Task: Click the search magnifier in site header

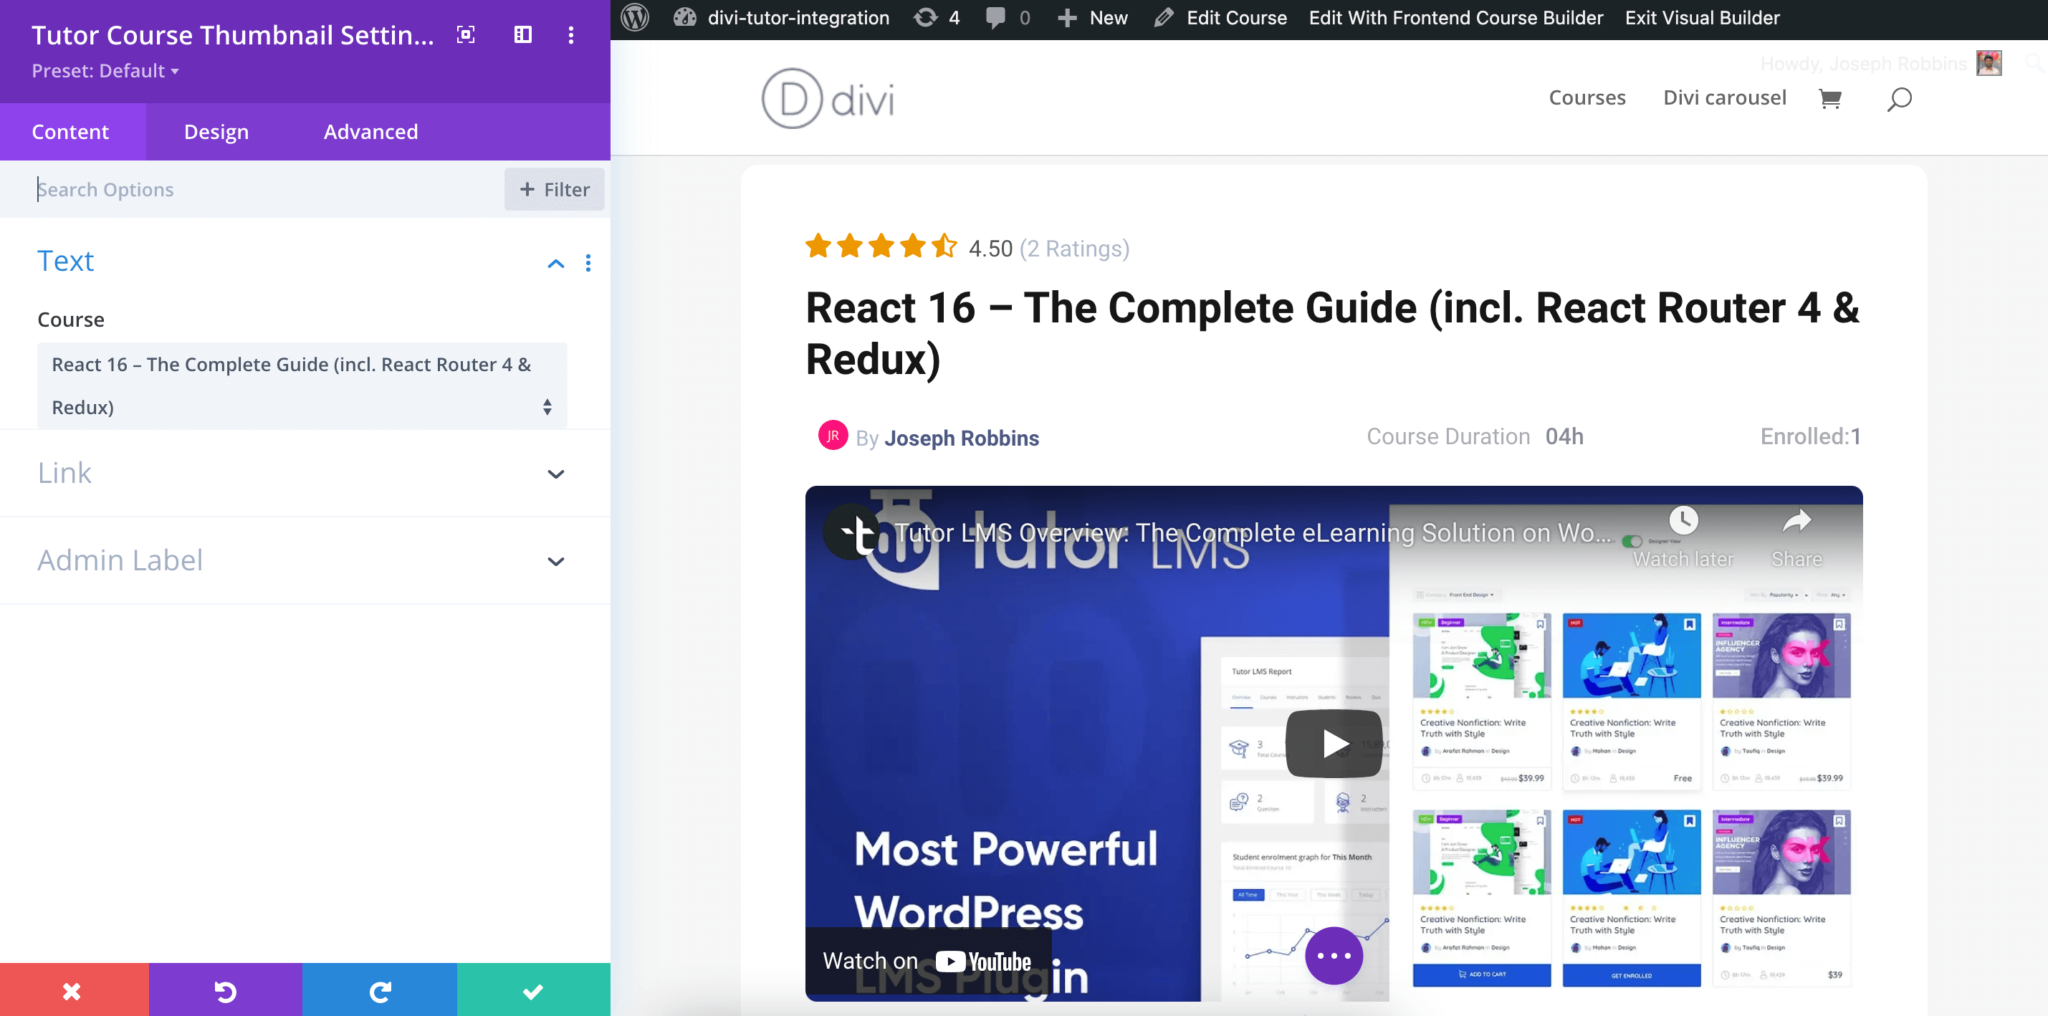Action: (x=1899, y=99)
